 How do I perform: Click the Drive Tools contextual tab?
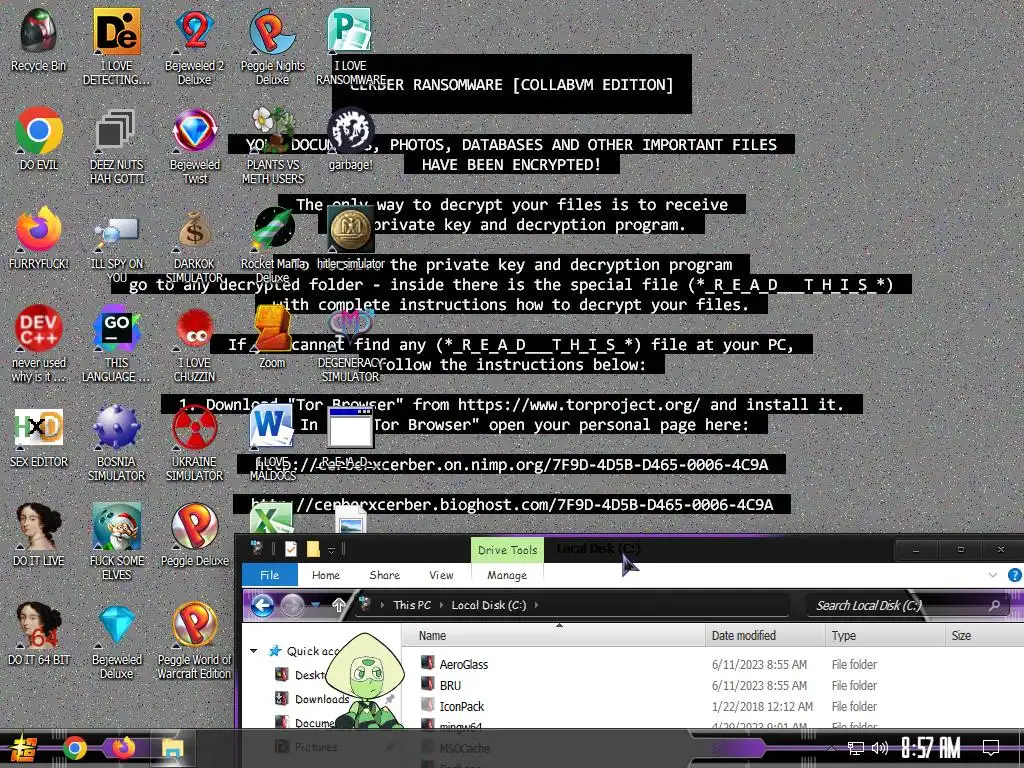pyautogui.click(x=507, y=550)
